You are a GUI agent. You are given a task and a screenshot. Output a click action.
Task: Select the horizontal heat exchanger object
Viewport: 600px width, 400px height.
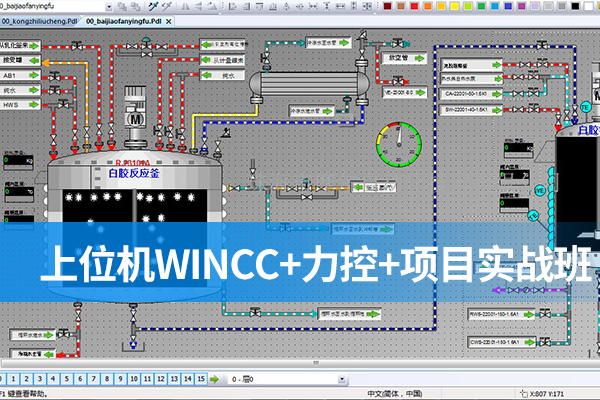[x=309, y=85]
